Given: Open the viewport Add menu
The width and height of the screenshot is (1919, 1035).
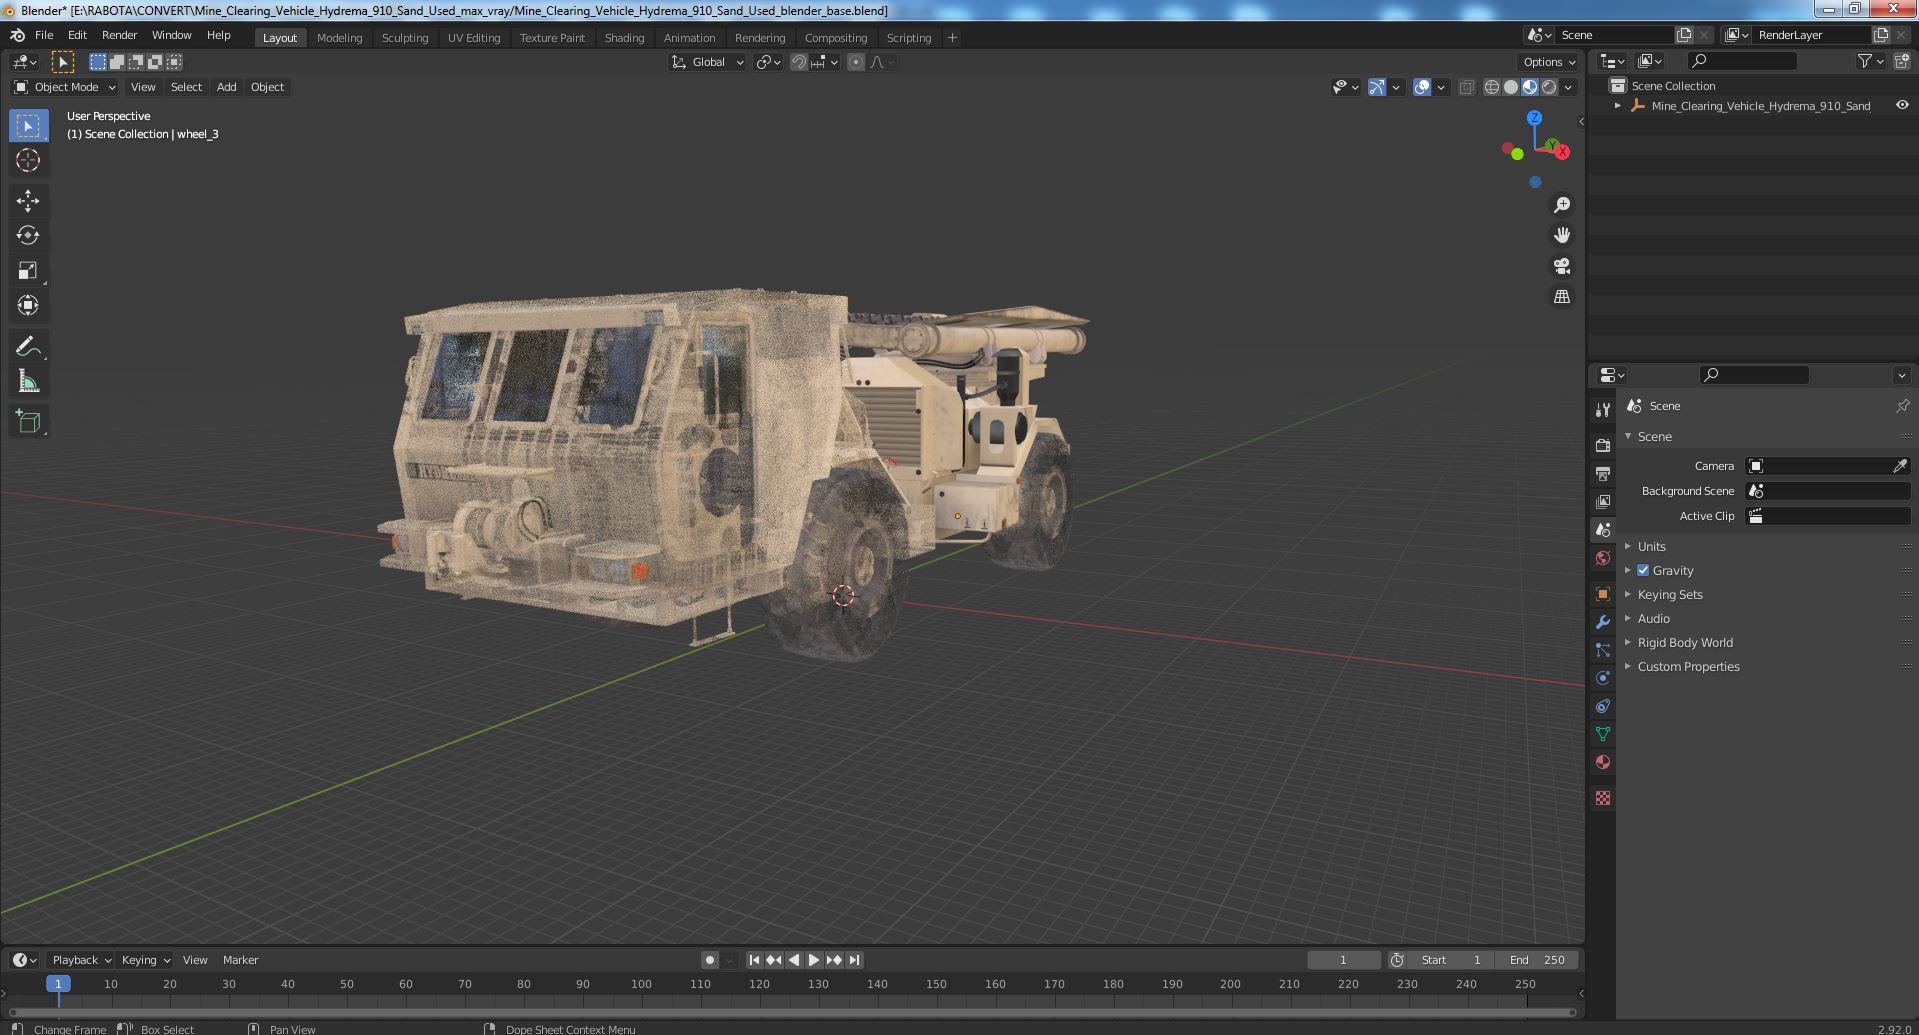Looking at the screenshot, I should (227, 87).
